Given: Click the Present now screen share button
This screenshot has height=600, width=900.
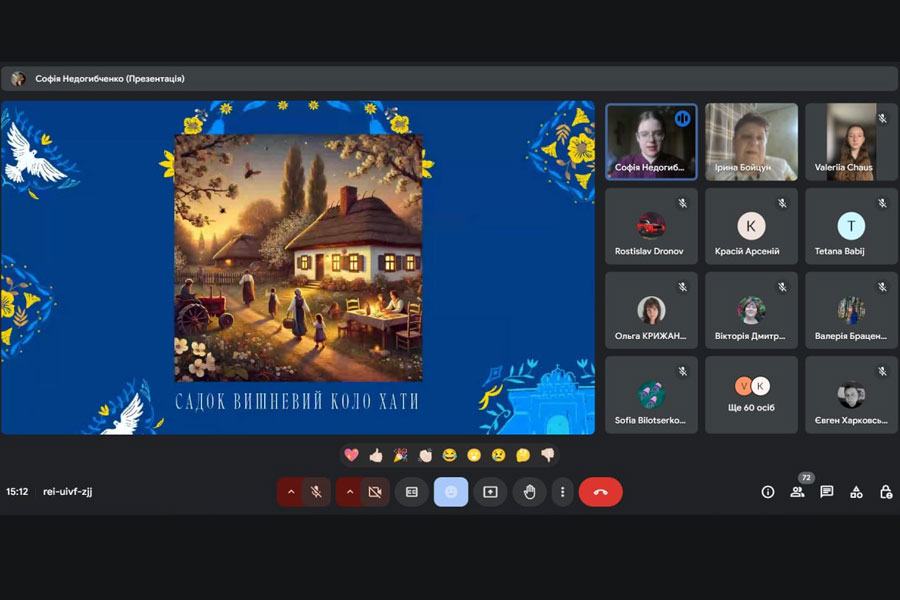Looking at the screenshot, I should [x=490, y=492].
